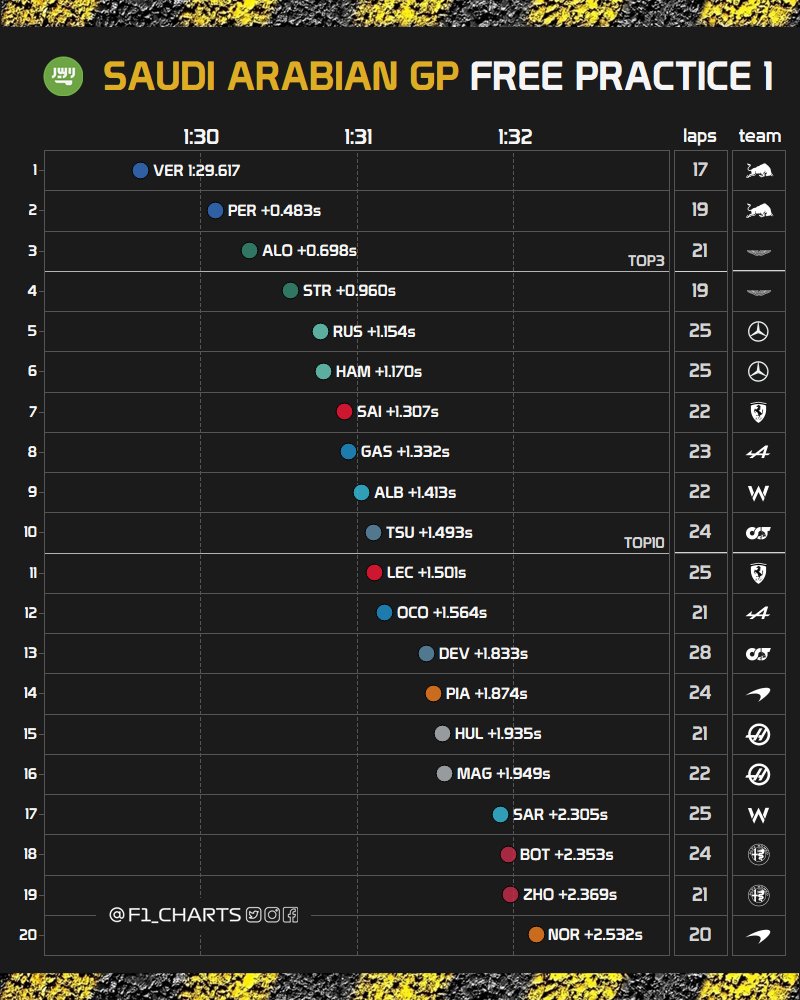The height and width of the screenshot is (1000, 800).
Task: Click the Alfa Romeo logo in Bottas's row
Action: click(759, 854)
